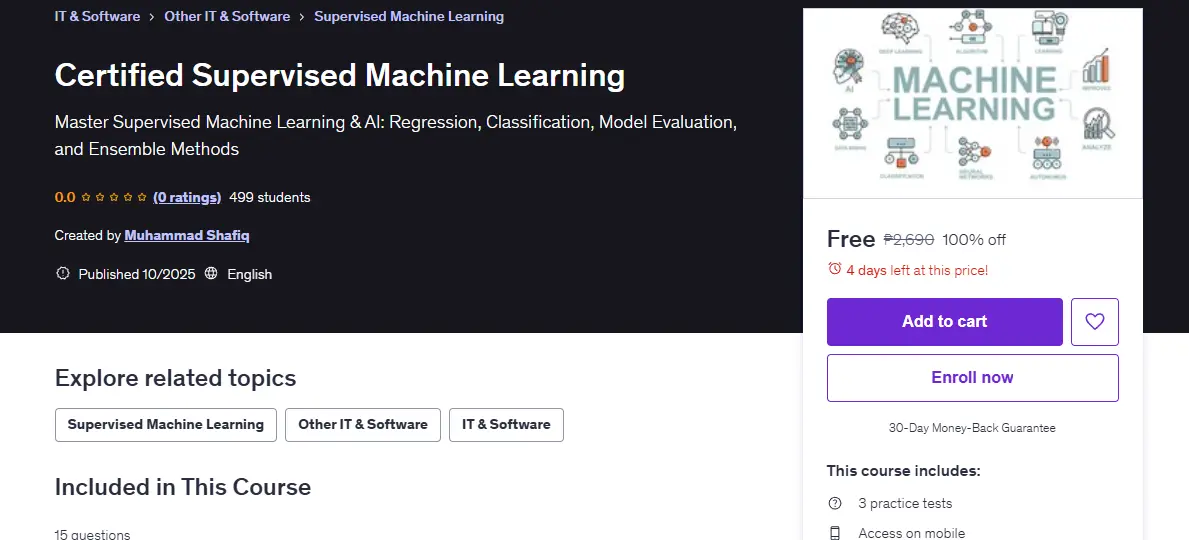The height and width of the screenshot is (540, 1189).
Task: Click the English language label
Action: (249, 274)
